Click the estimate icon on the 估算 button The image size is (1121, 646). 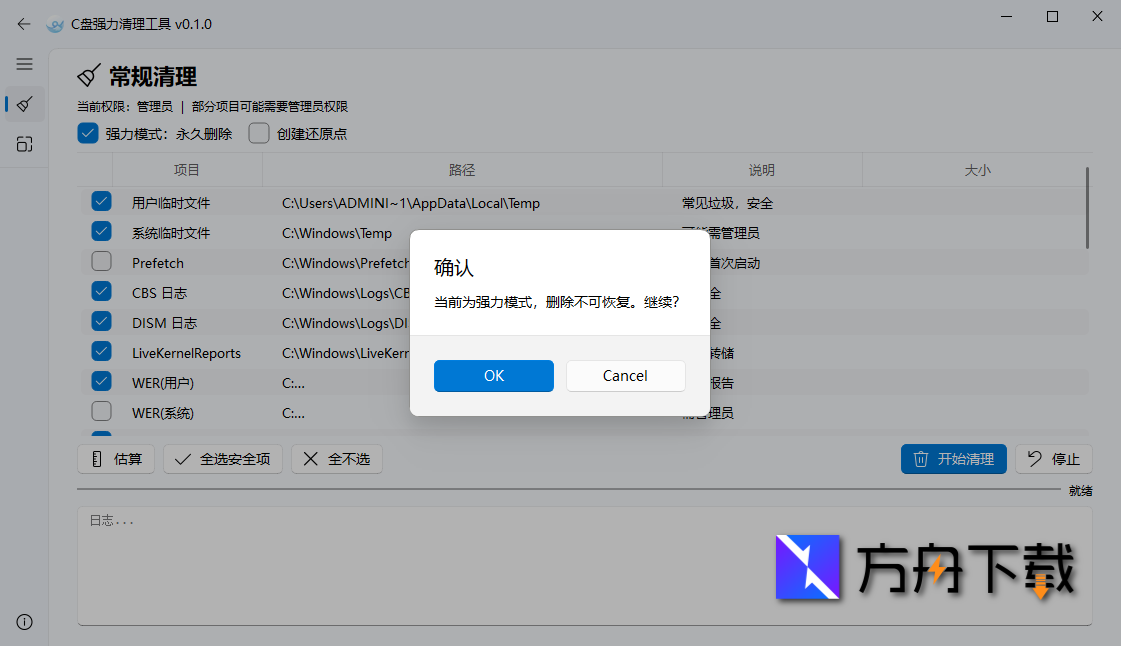(96, 459)
